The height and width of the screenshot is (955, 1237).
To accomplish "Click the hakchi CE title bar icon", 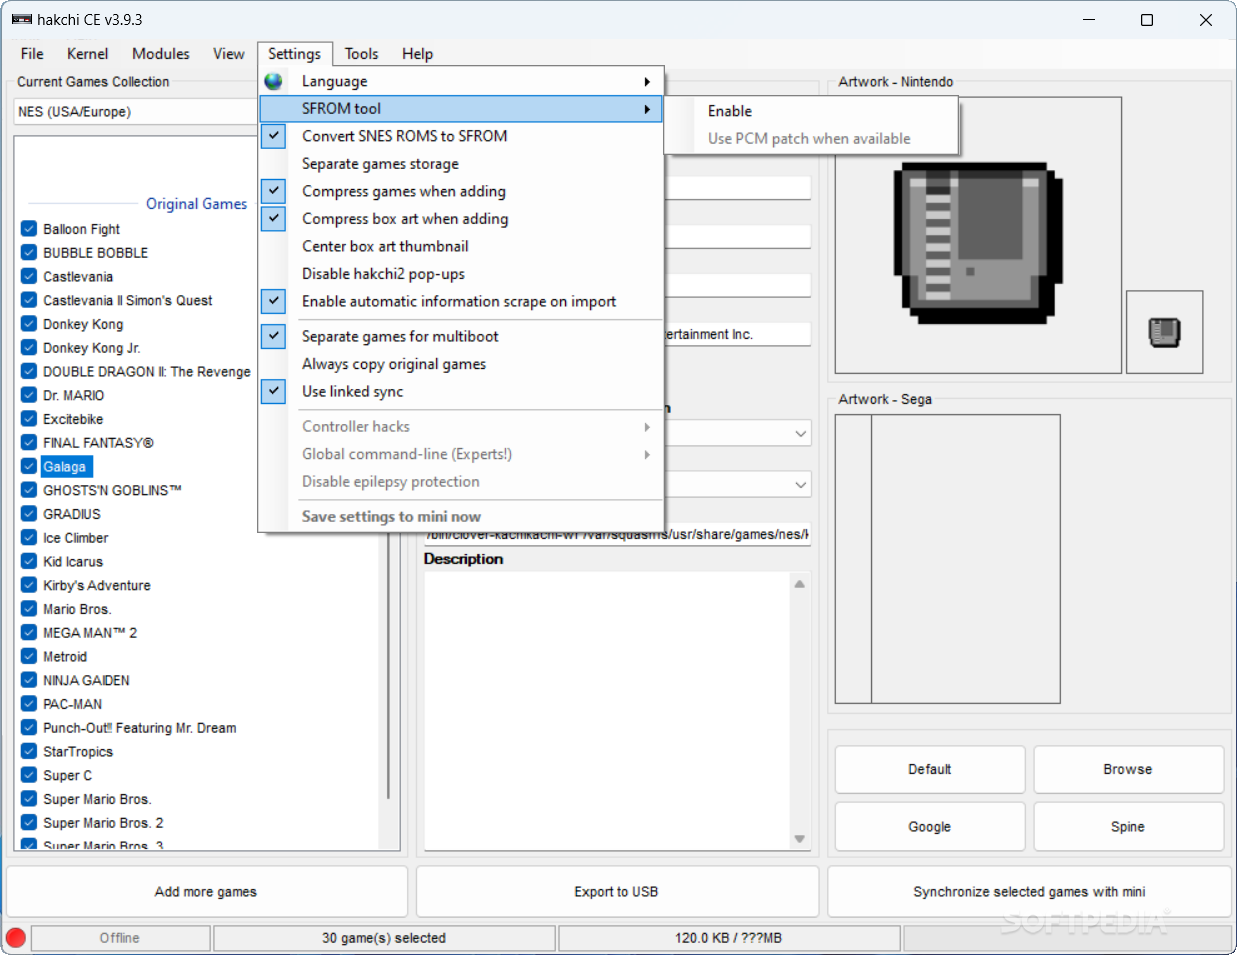I will 22,19.
